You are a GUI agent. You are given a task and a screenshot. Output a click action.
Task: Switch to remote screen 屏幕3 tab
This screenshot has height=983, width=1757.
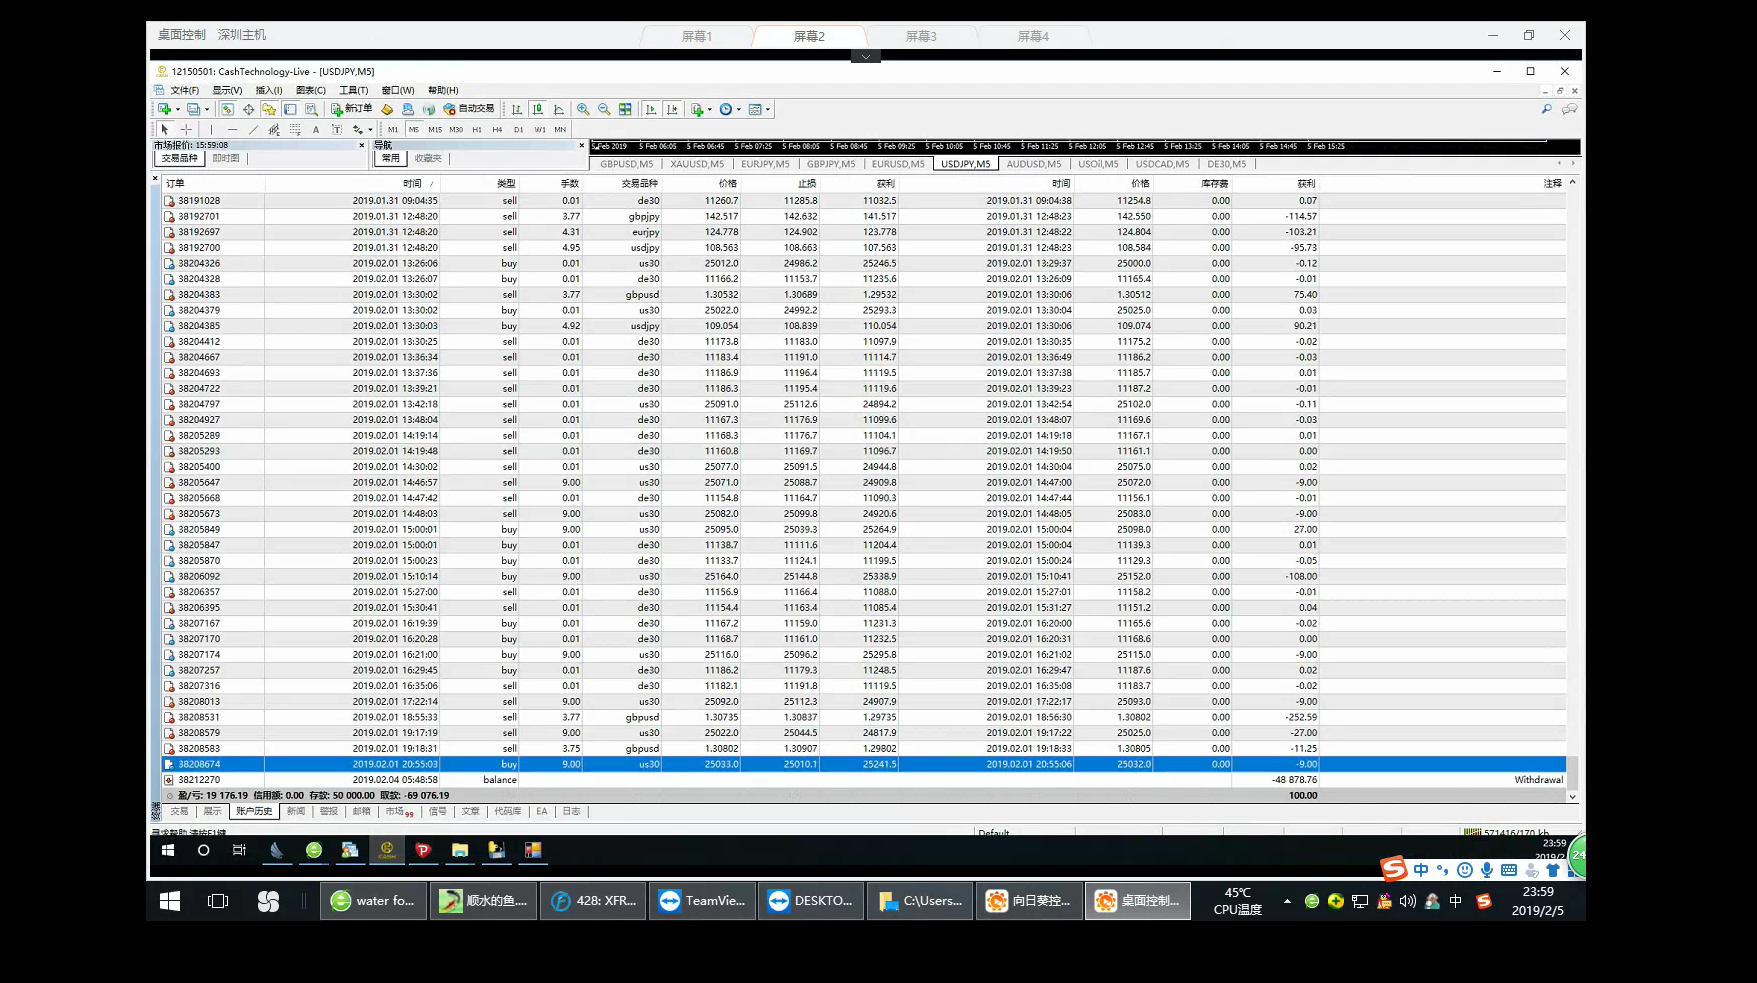[x=921, y=36]
